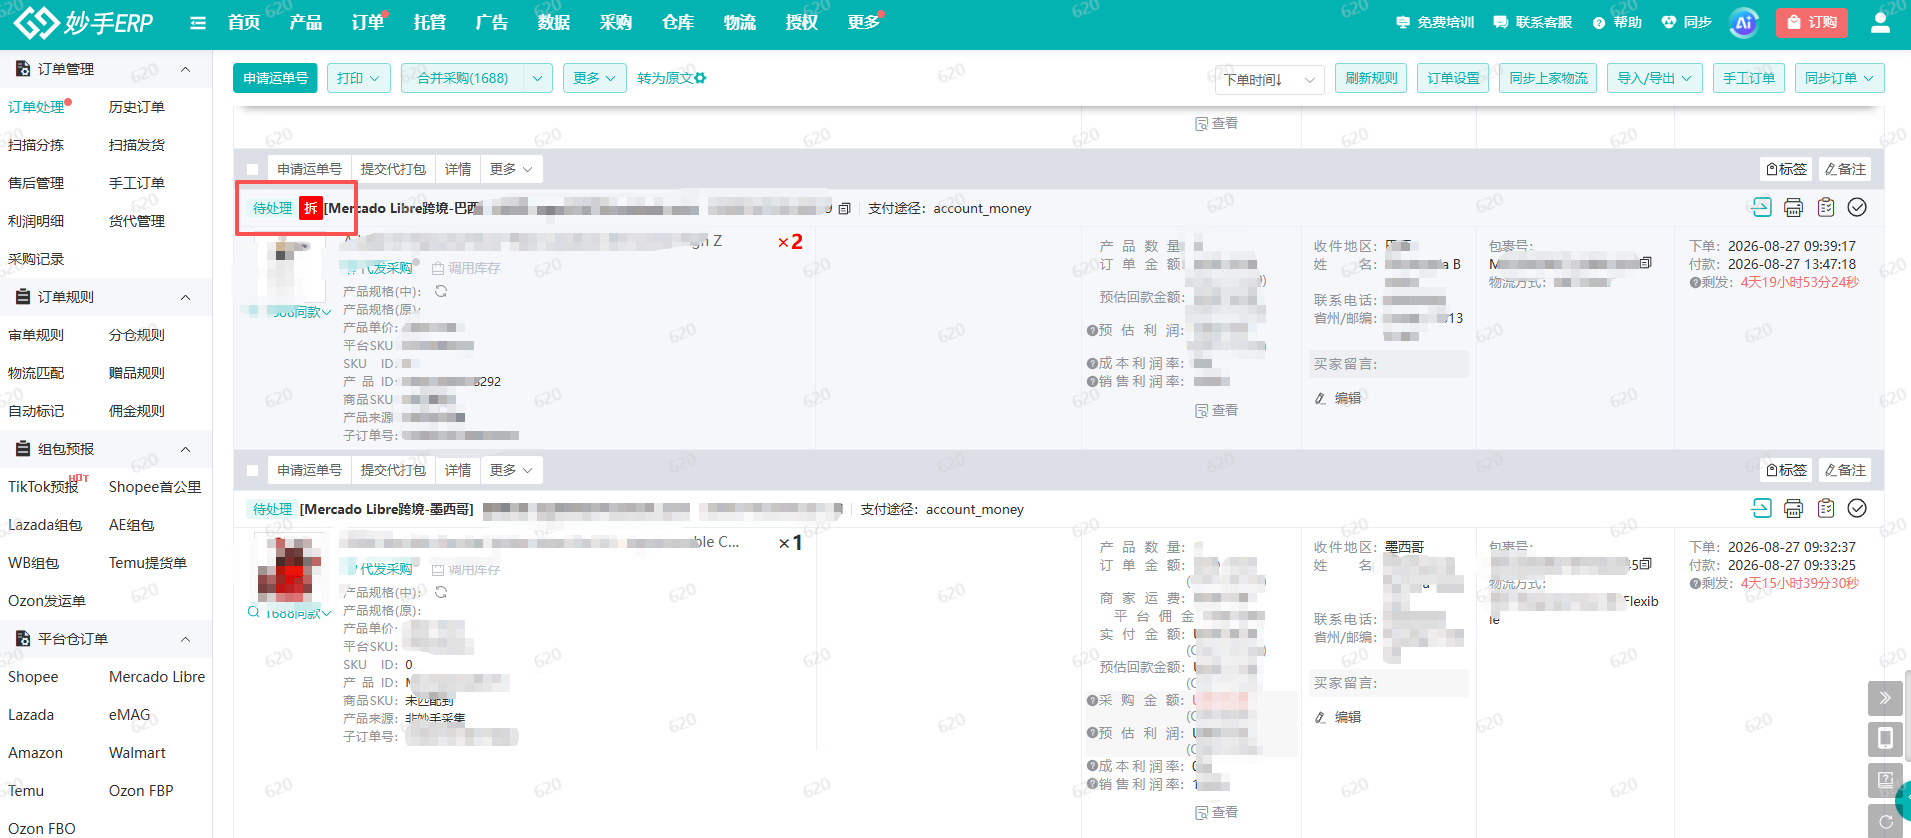Select the Mexico order checkbox
Viewport: 1911px width, 838px height.
coord(252,471)
